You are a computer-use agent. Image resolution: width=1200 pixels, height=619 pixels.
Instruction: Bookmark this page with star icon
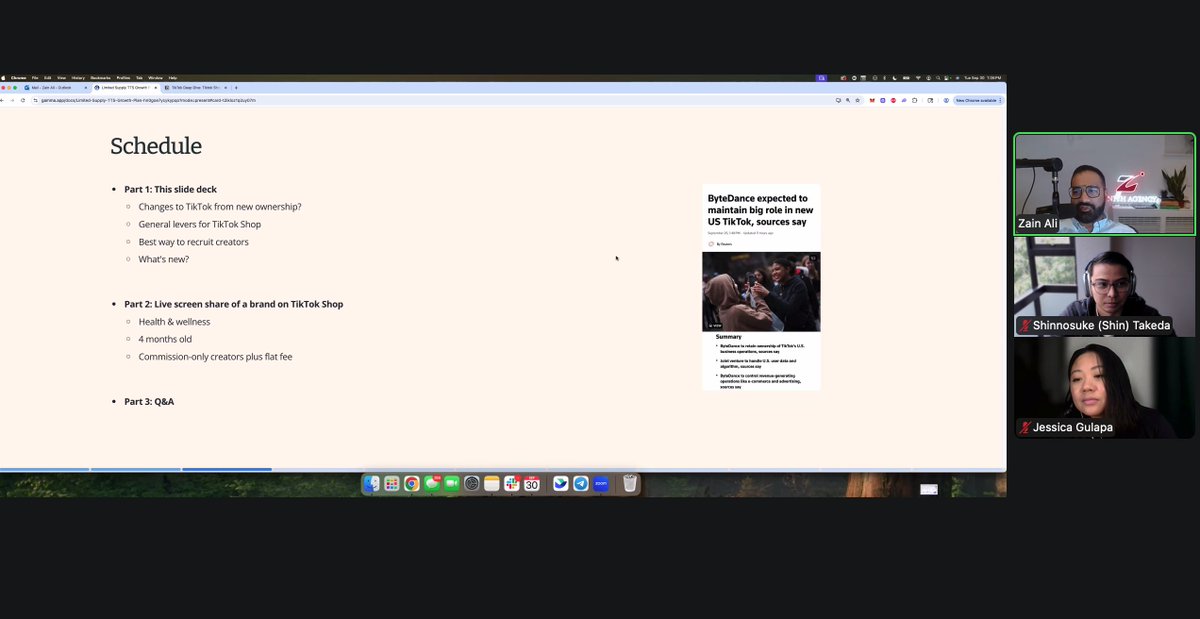coord(857,100)
